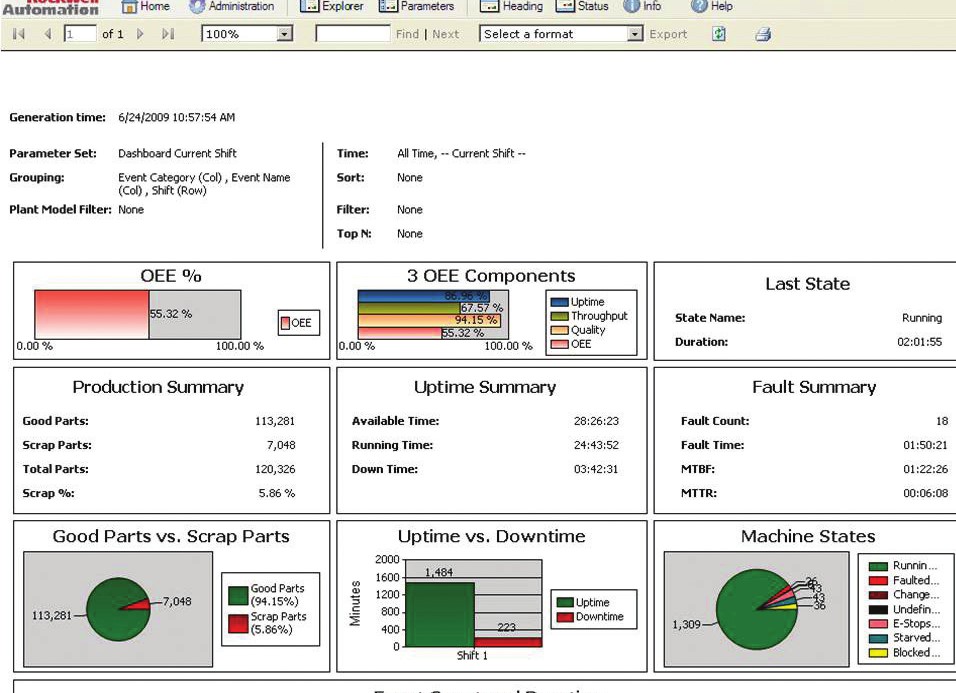Click the Home house icon
Image resolution: width=956 pixels, height=693 pixels.
point(129,7)
